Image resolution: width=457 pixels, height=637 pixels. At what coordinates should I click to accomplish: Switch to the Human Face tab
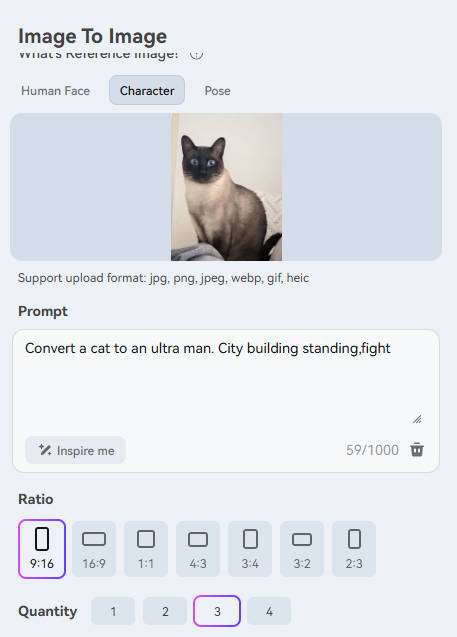coord(56,90)
